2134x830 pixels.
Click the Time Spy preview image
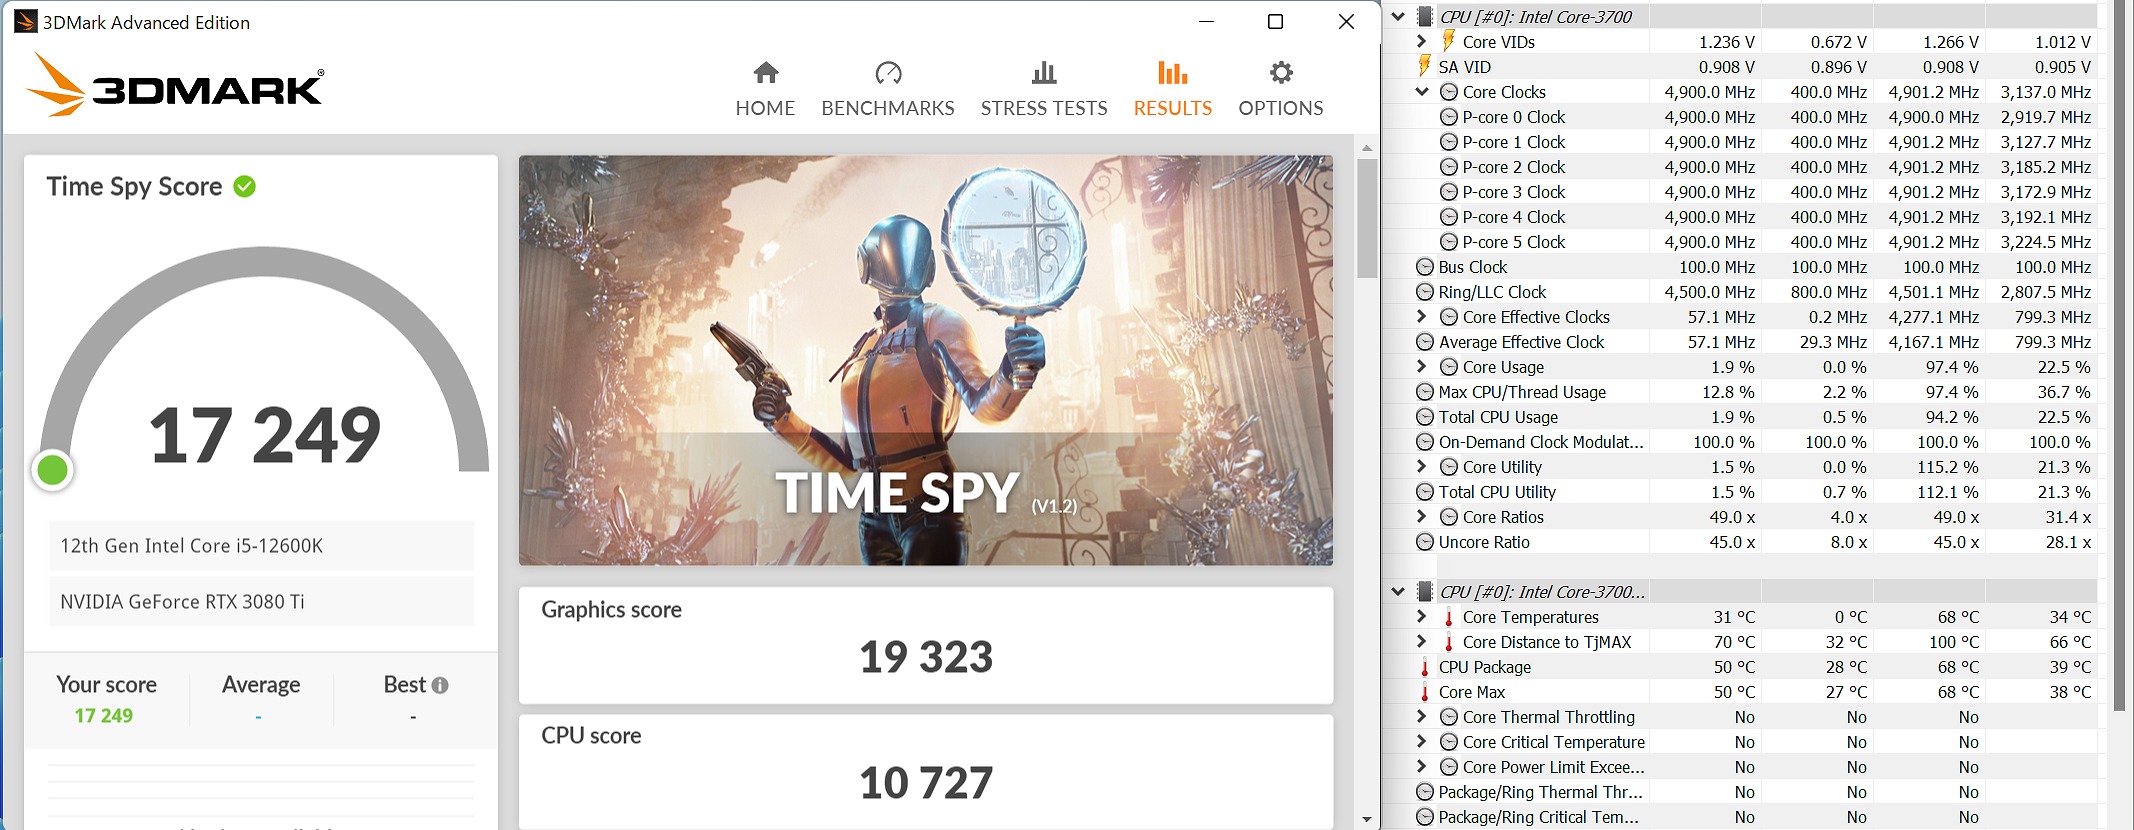[925, 360]
